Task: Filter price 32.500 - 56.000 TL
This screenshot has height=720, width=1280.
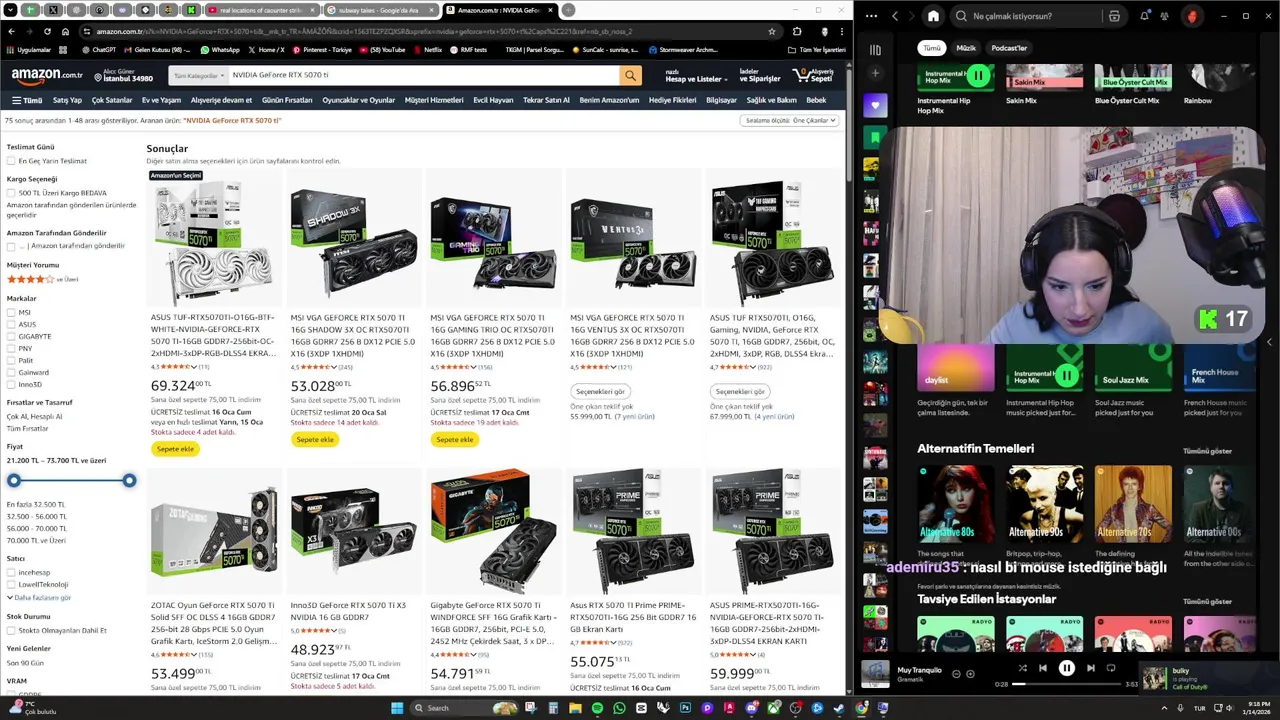Action: click(37, 516)
